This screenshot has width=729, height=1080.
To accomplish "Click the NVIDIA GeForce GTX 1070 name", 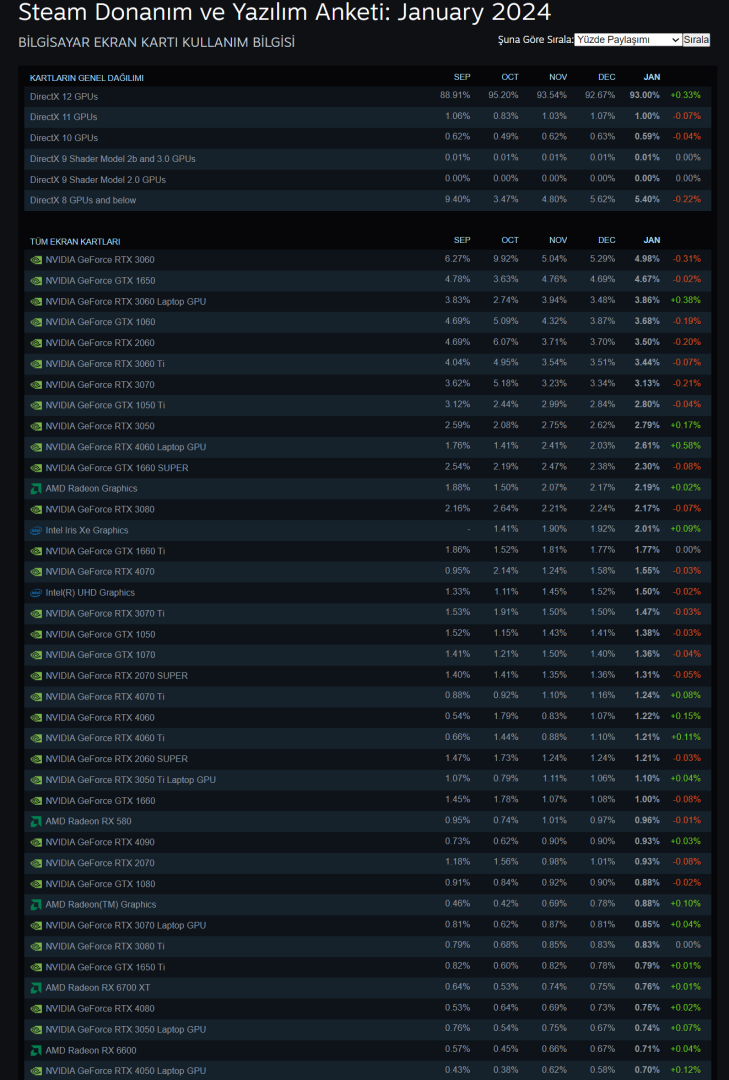I will pyautogui.click(x=101, y=655).
